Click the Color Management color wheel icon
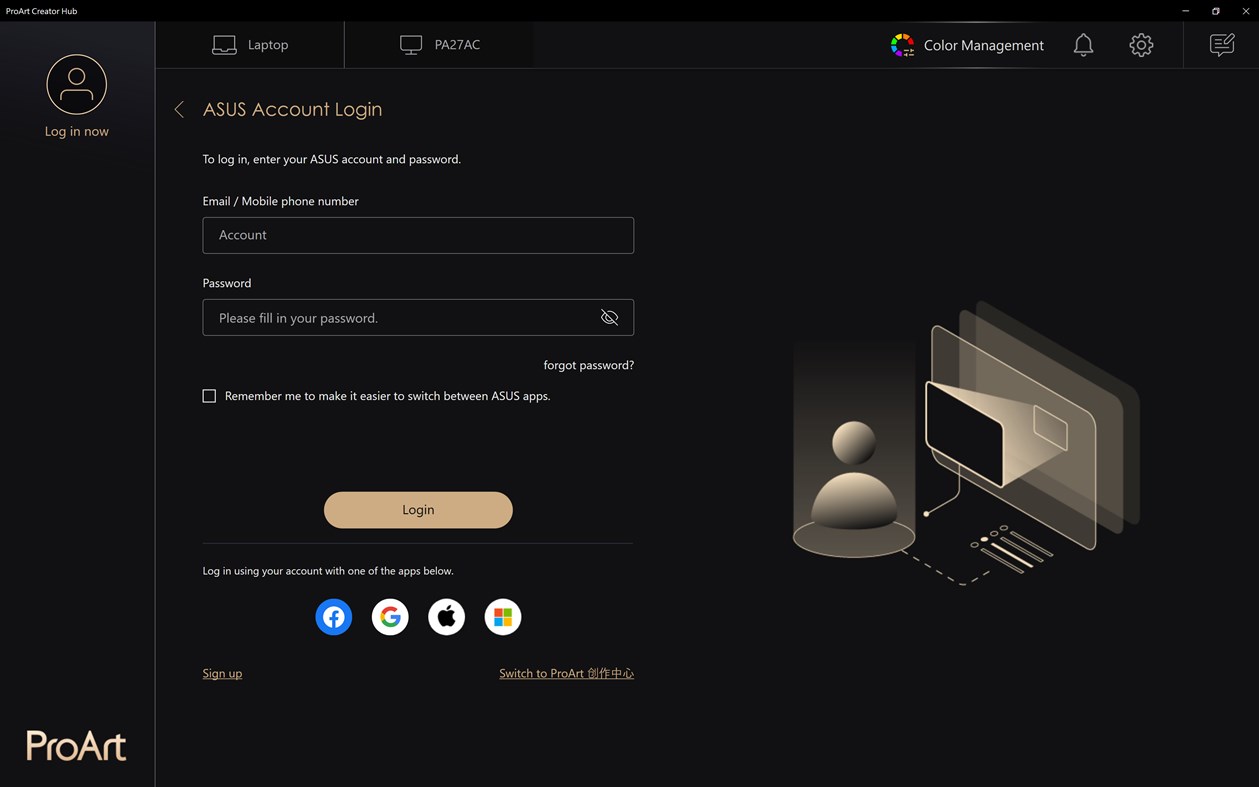Image resolution: width=1259 pixels, height=787 pixels. (x=902, y=45)
